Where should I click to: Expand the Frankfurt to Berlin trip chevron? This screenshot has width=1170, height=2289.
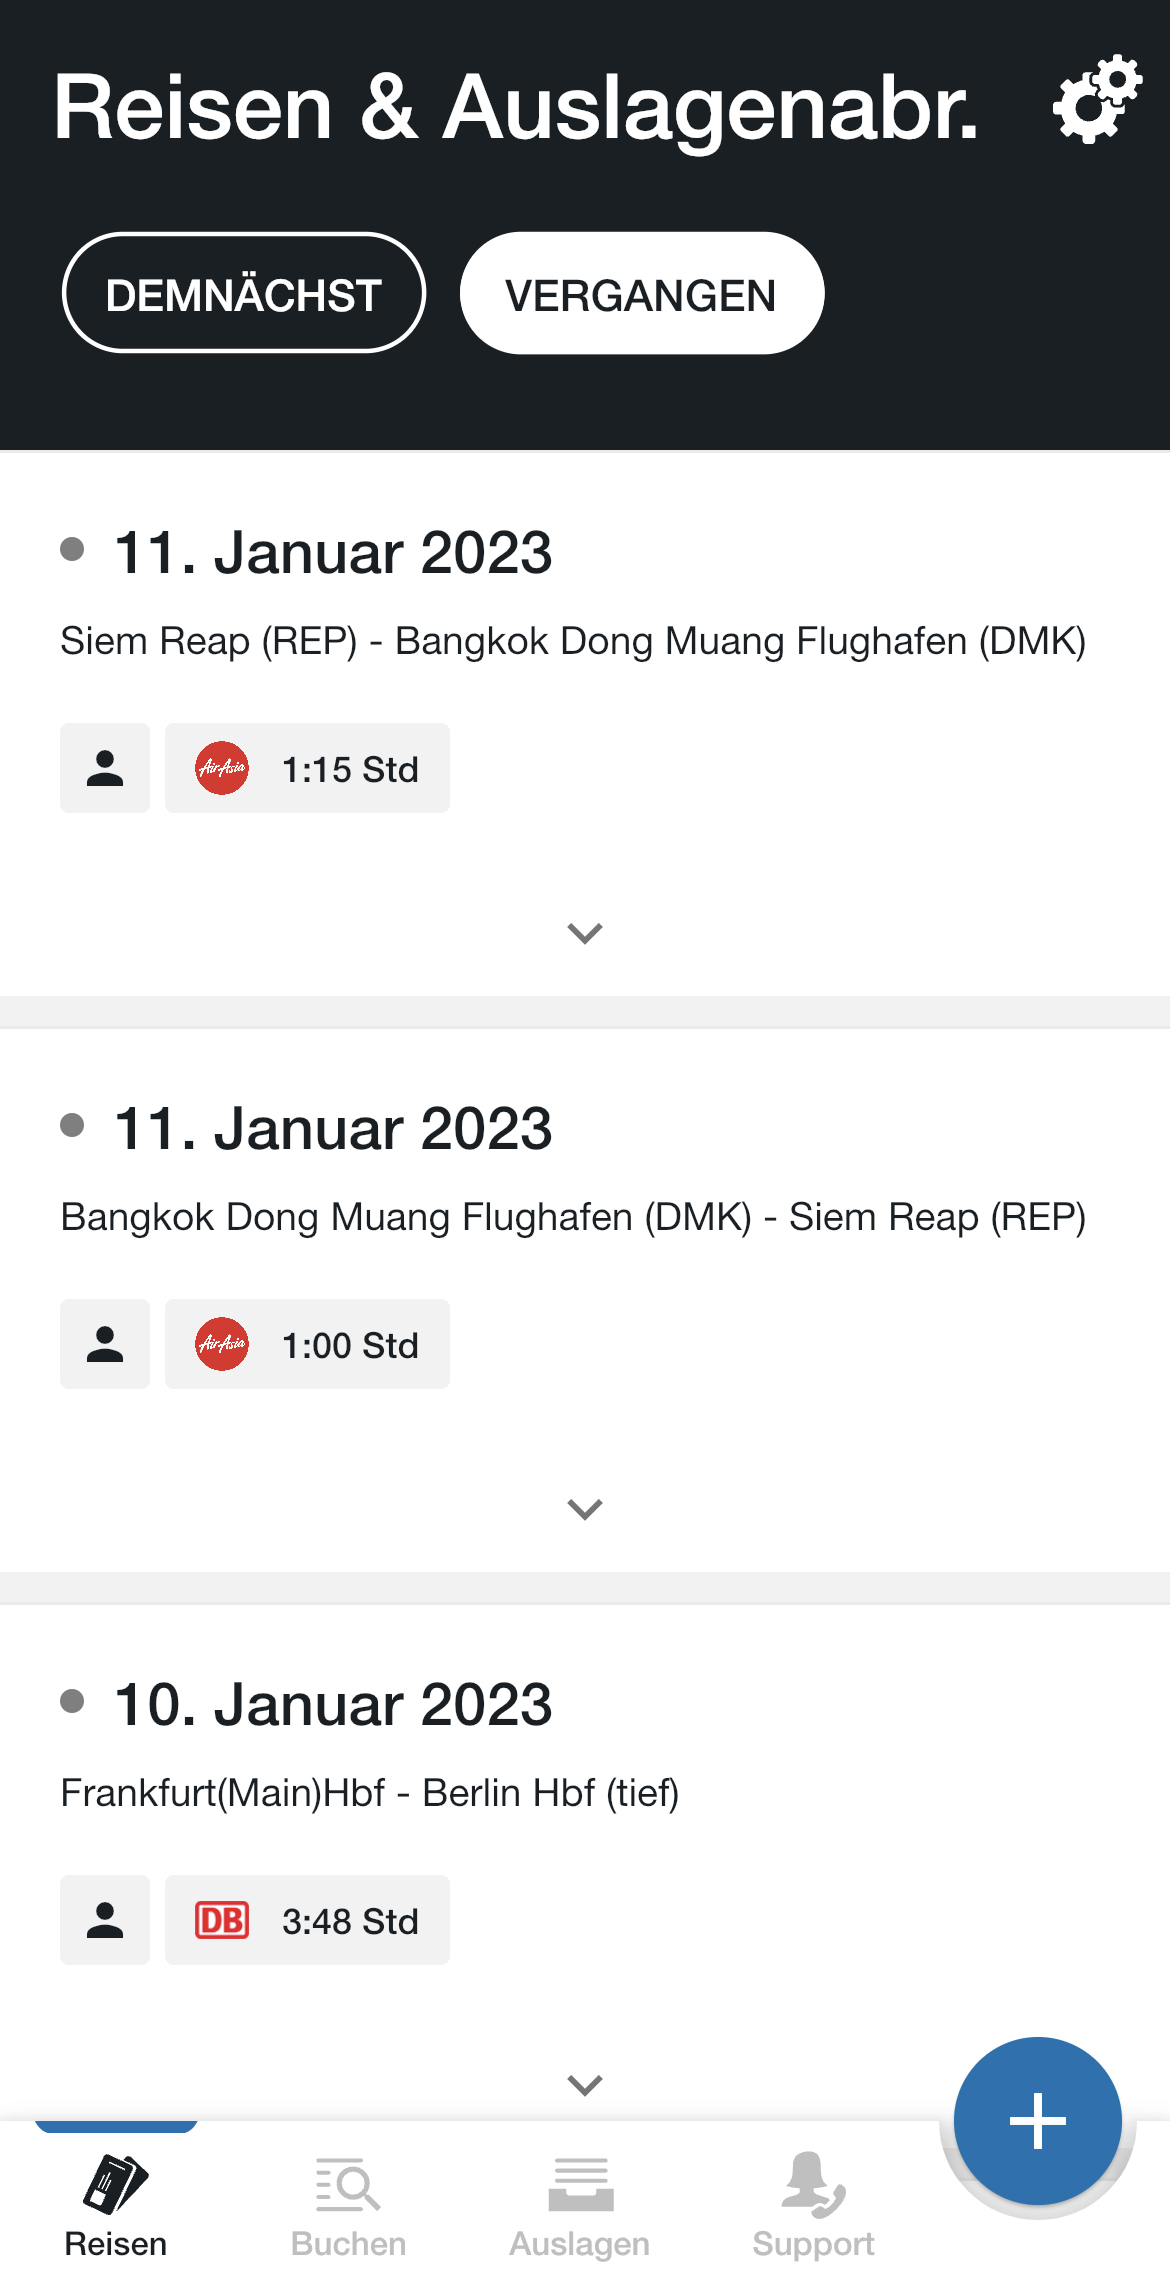(x=585, y=2085)
